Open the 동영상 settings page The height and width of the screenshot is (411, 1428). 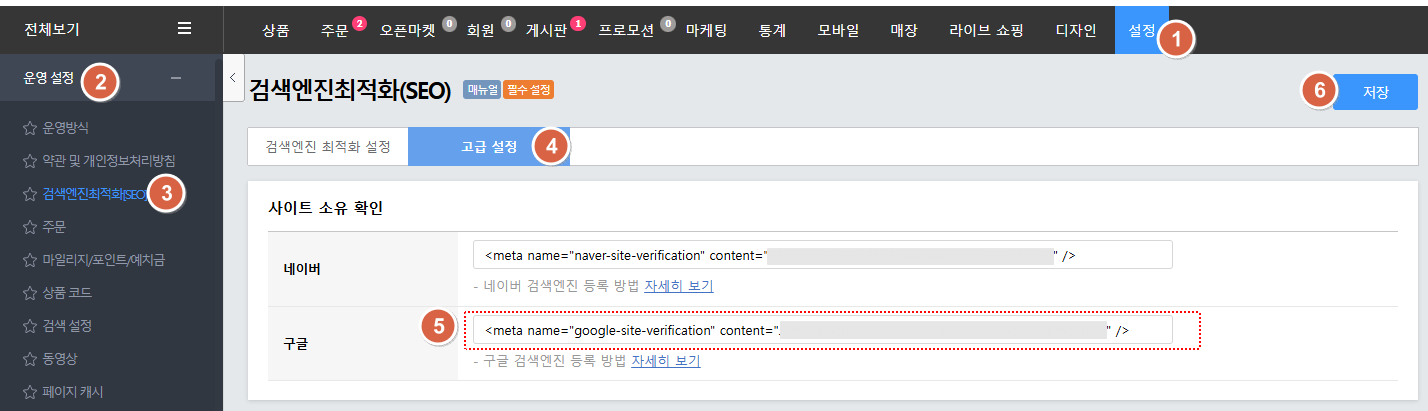(60, 359)
